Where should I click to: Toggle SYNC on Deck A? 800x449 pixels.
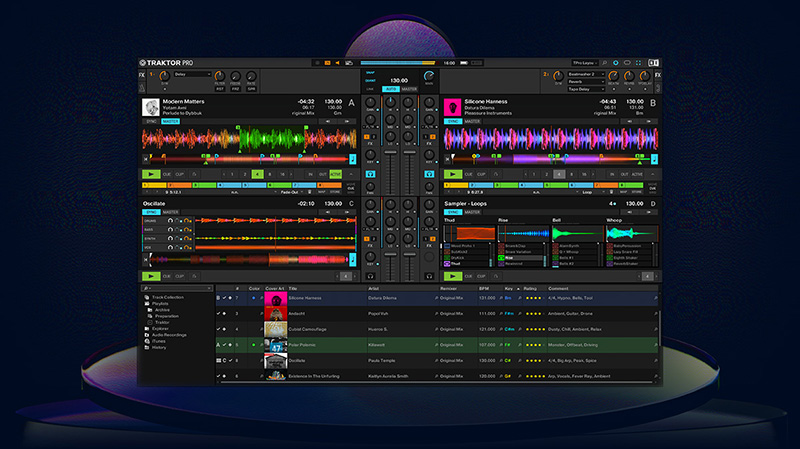(x=152, y=121)
